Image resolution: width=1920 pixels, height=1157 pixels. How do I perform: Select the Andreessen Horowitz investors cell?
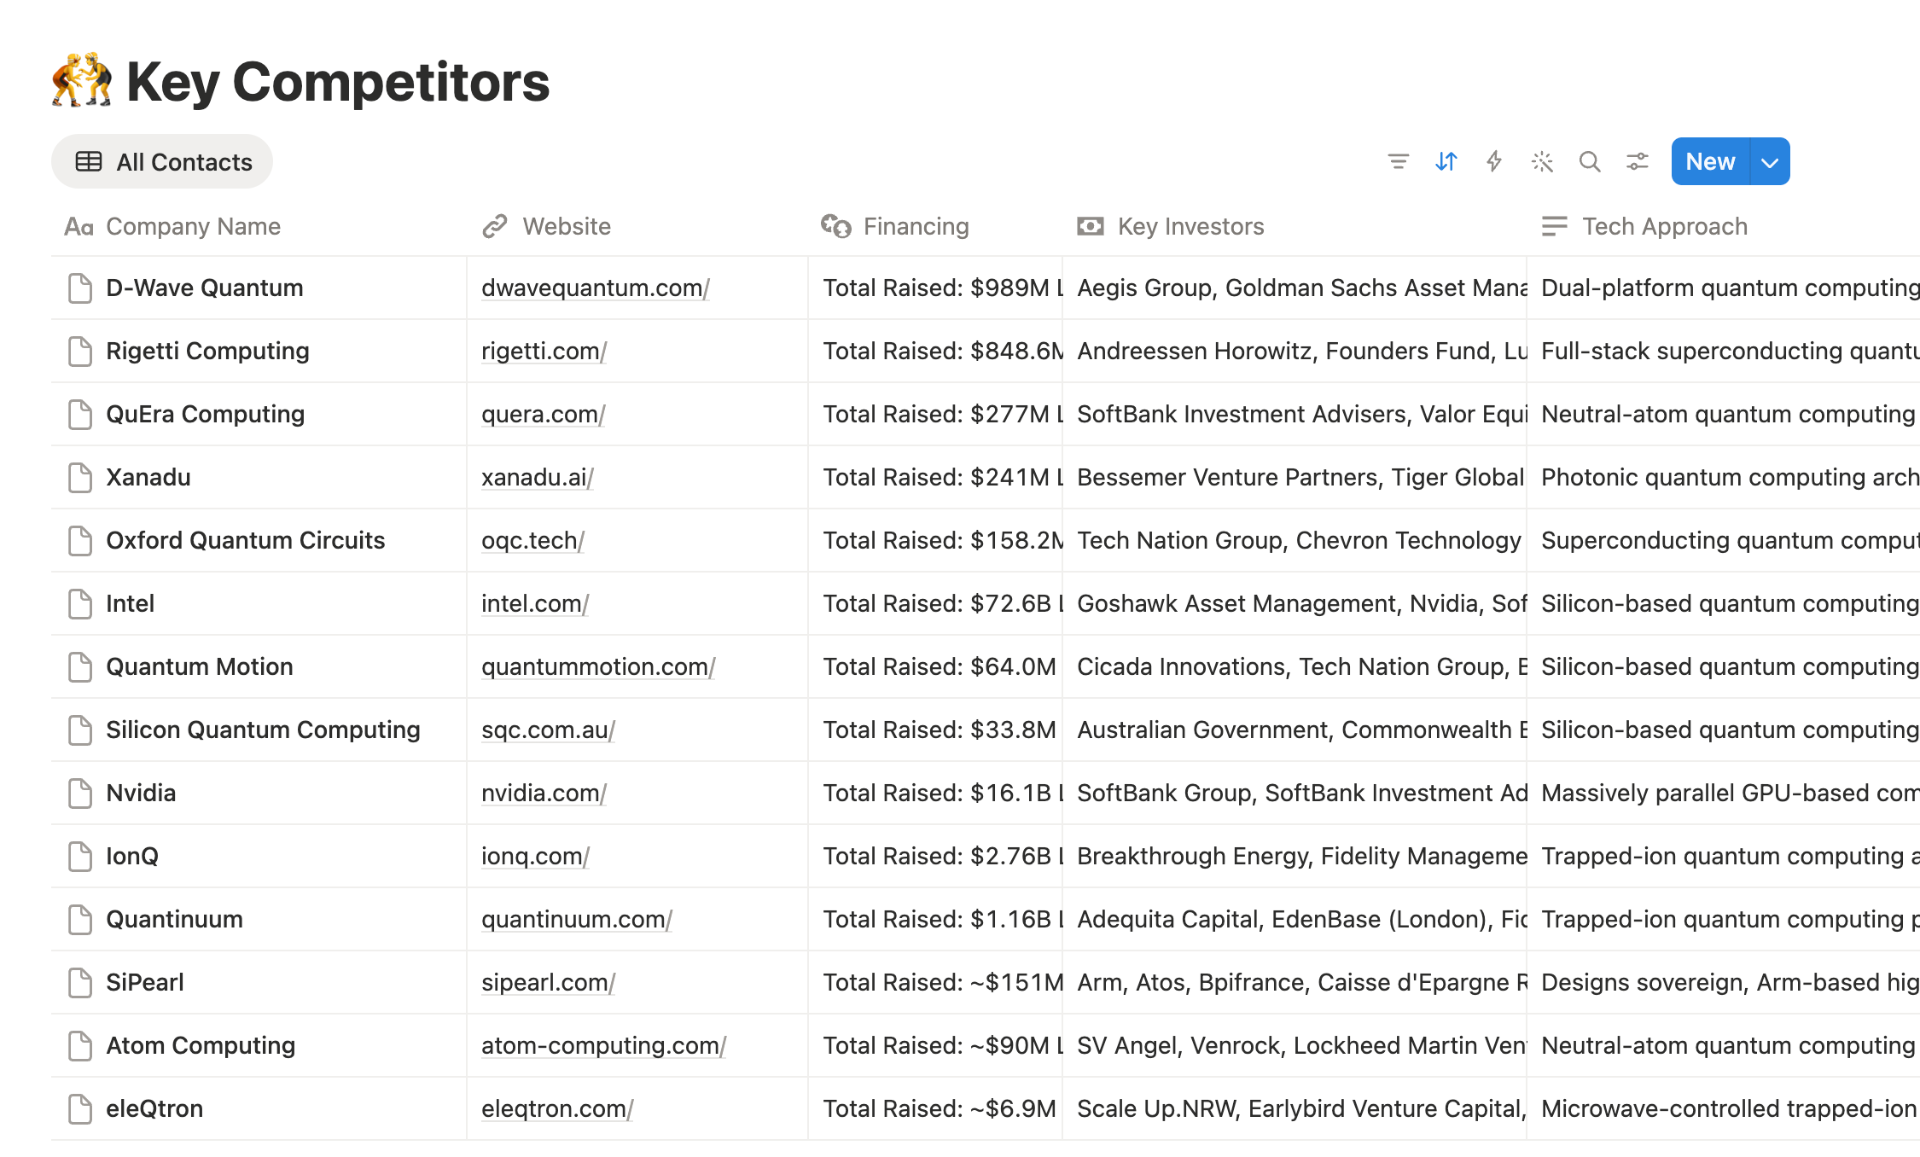click(x=1294, y=351)
